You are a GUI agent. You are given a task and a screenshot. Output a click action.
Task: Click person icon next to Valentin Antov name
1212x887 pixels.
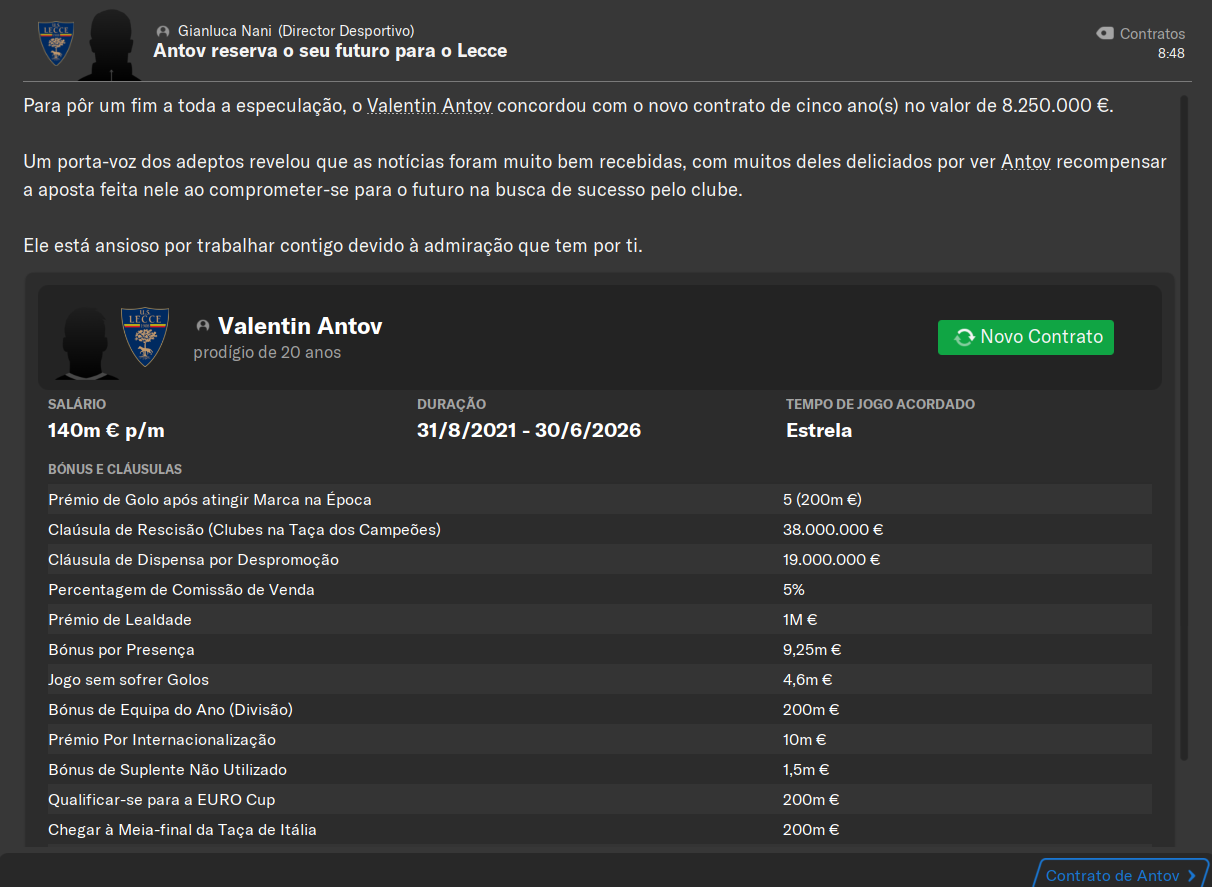[x=203, y=326]
